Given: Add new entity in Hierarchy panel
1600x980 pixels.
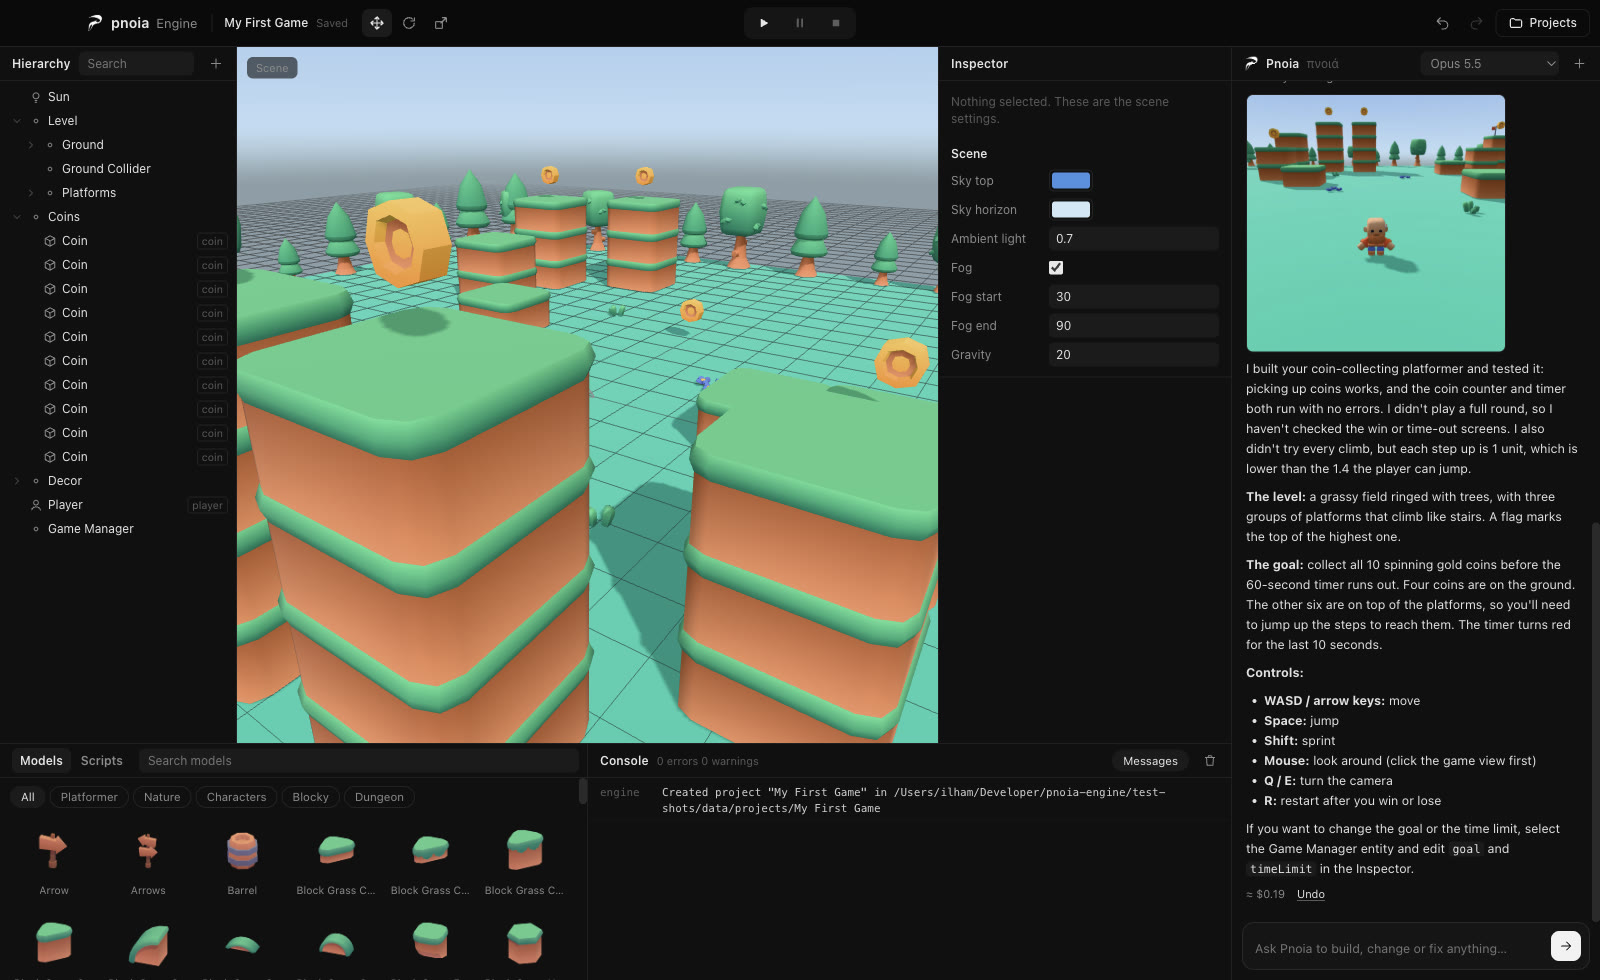Looking at the screenshot, I should pos(216,63).
